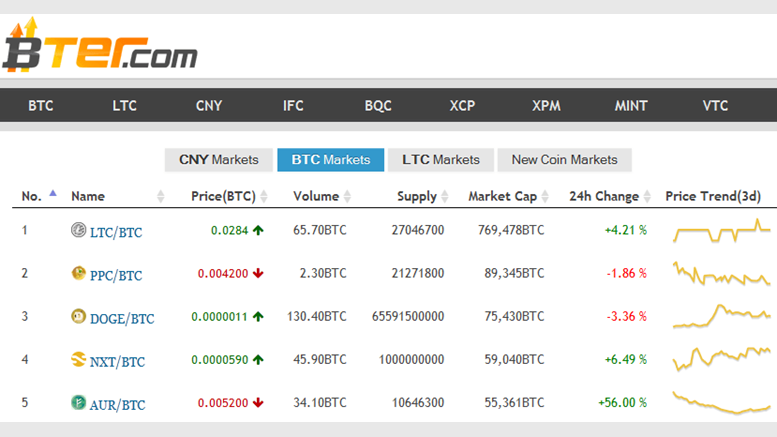Open BQC in the navigation bar
This screenshot has width=777, height=437.
pos(378,106)
